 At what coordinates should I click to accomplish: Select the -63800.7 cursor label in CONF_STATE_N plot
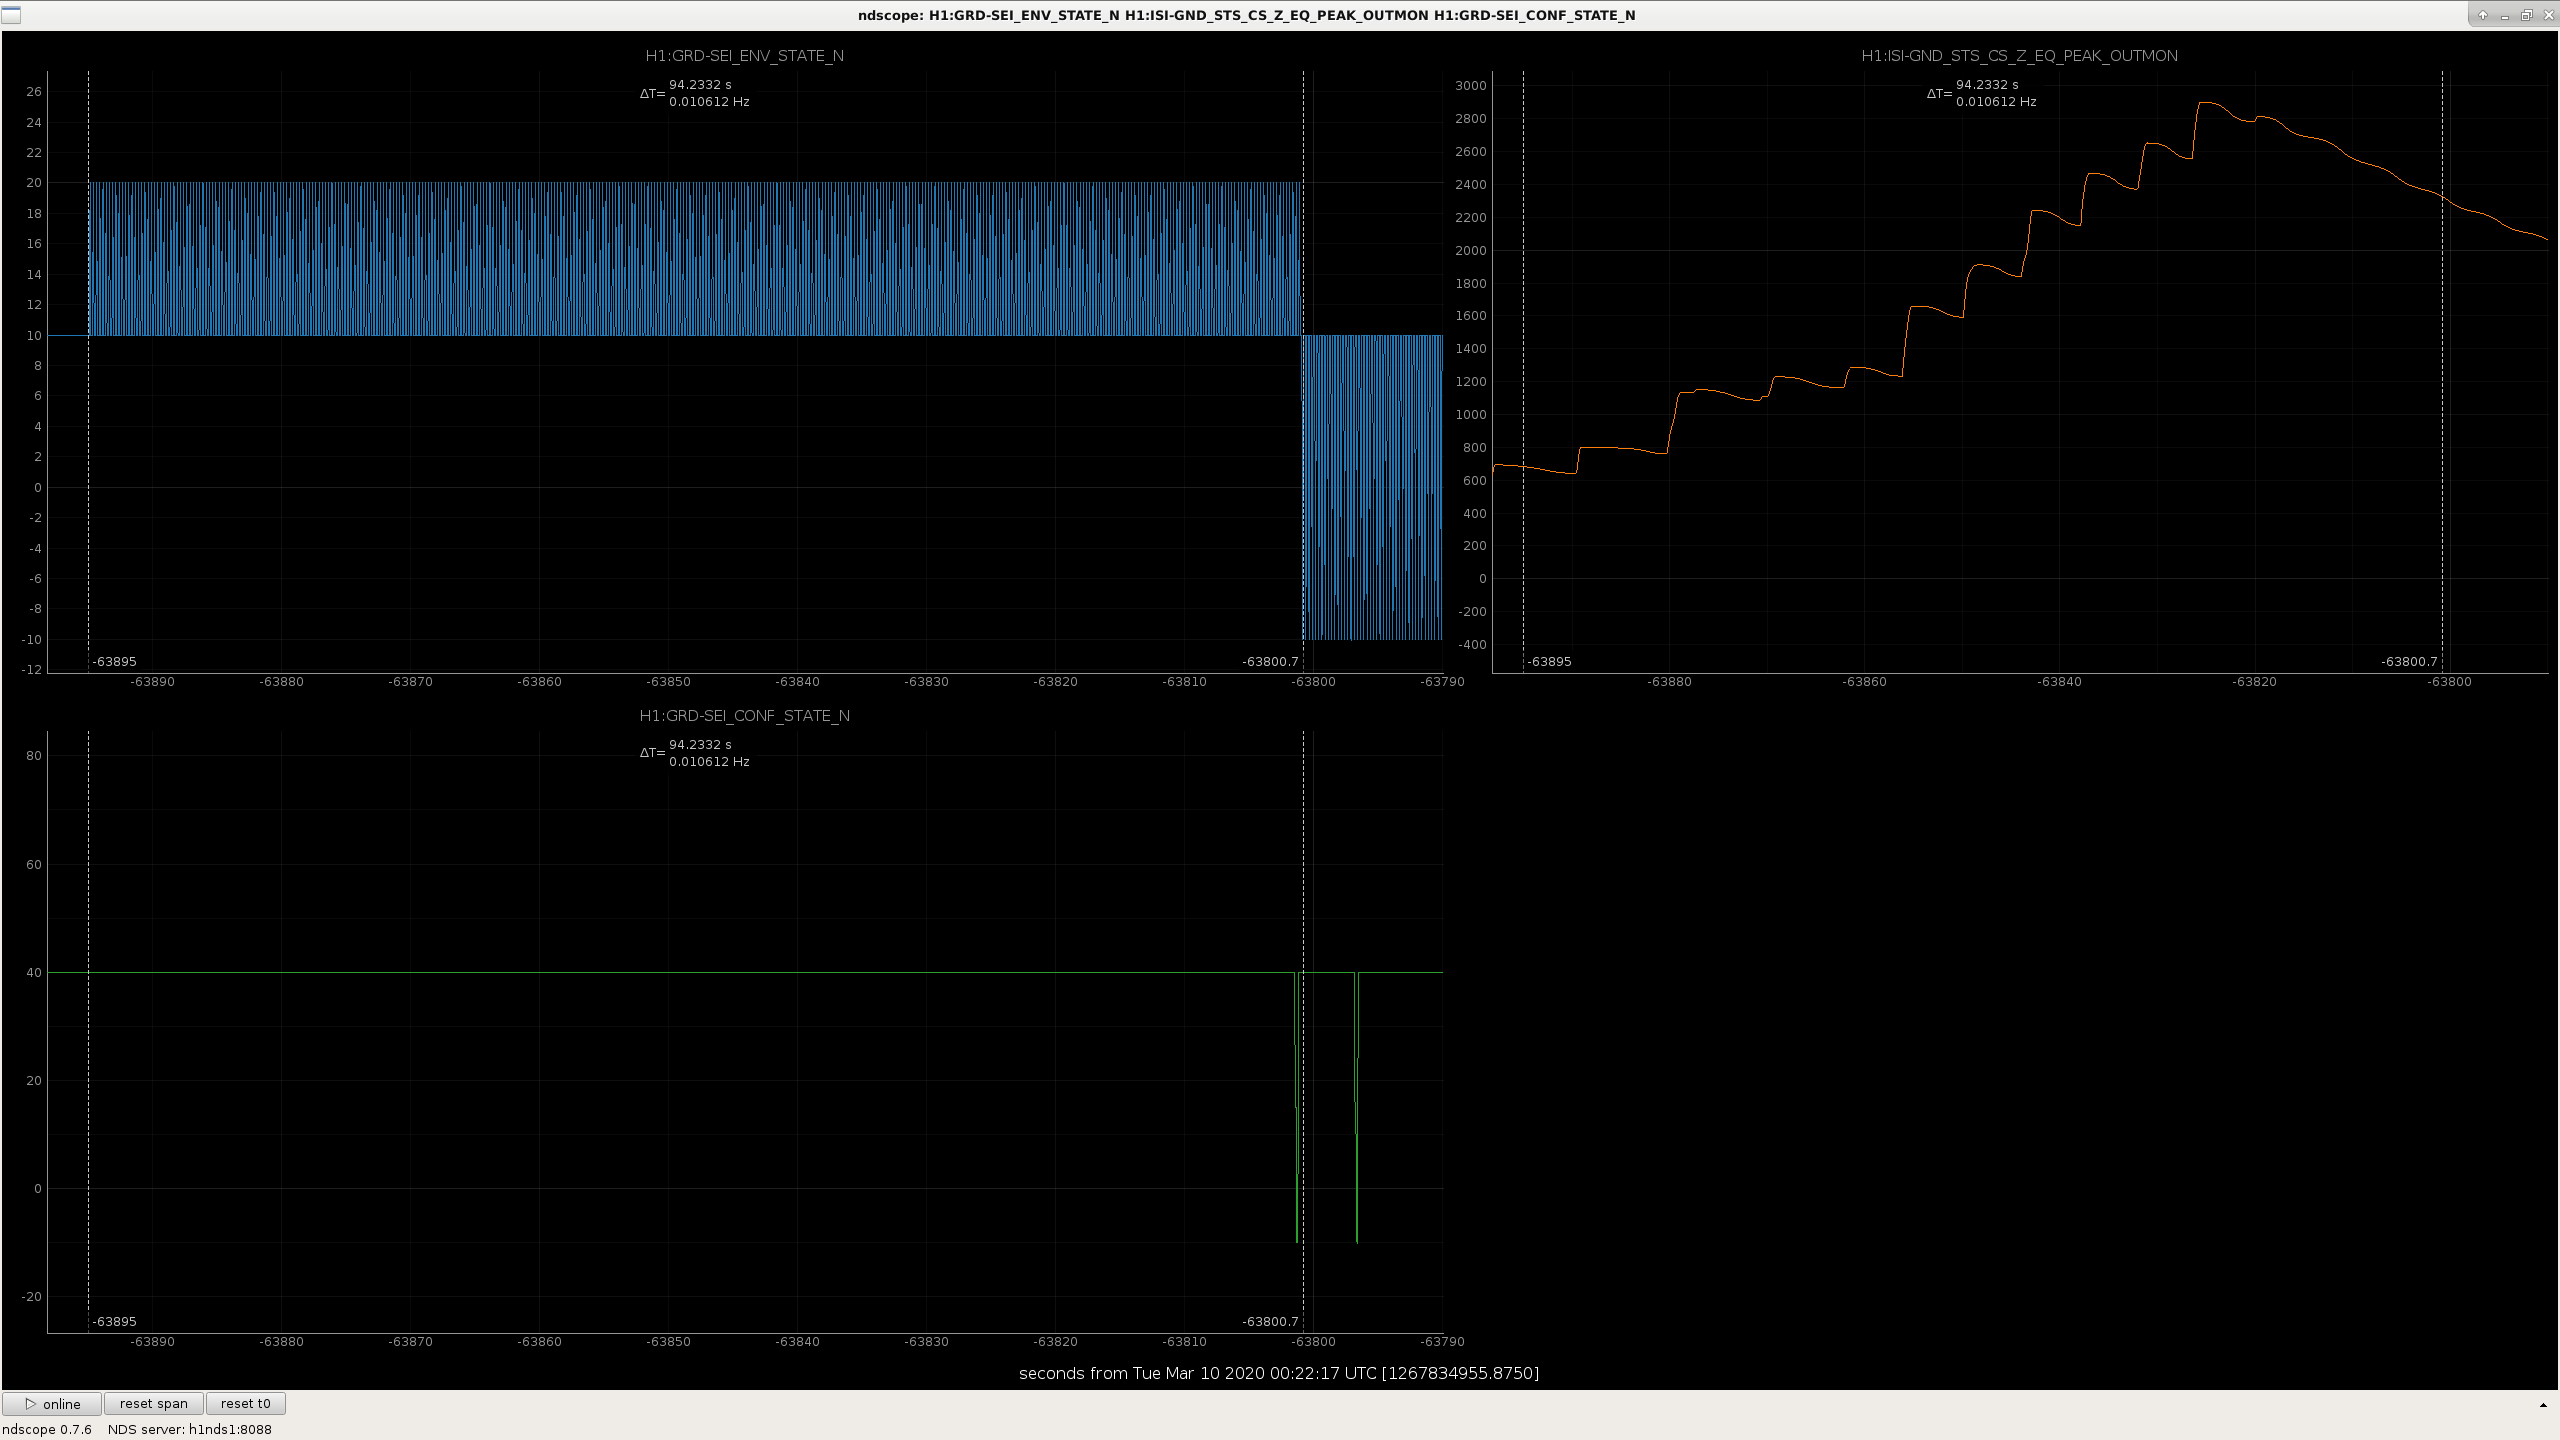[x=1270, y=1321]
